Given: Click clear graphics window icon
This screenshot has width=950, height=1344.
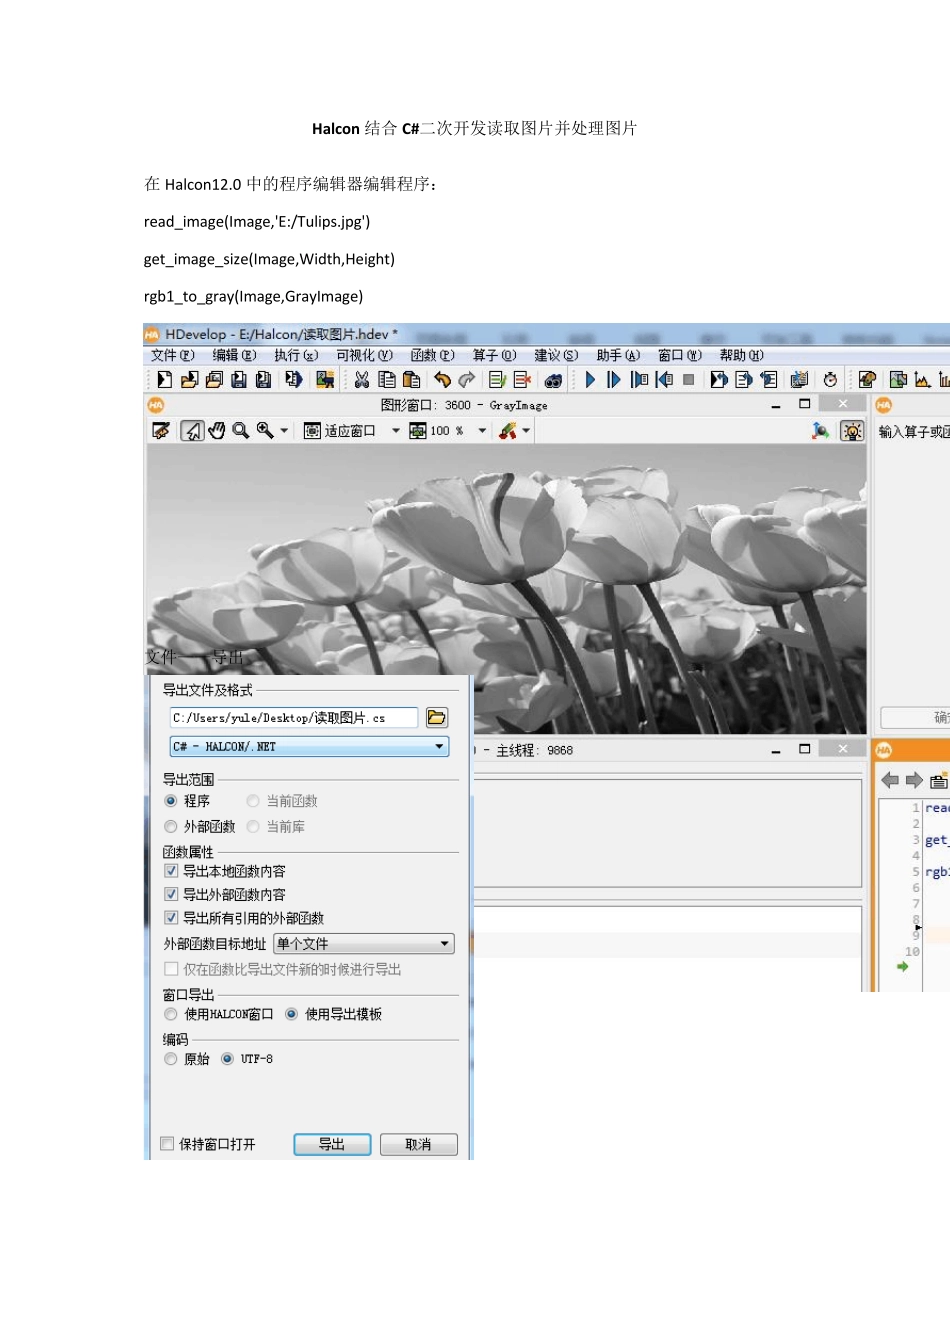Looking at the screenshot, I should tap(161, 431).
